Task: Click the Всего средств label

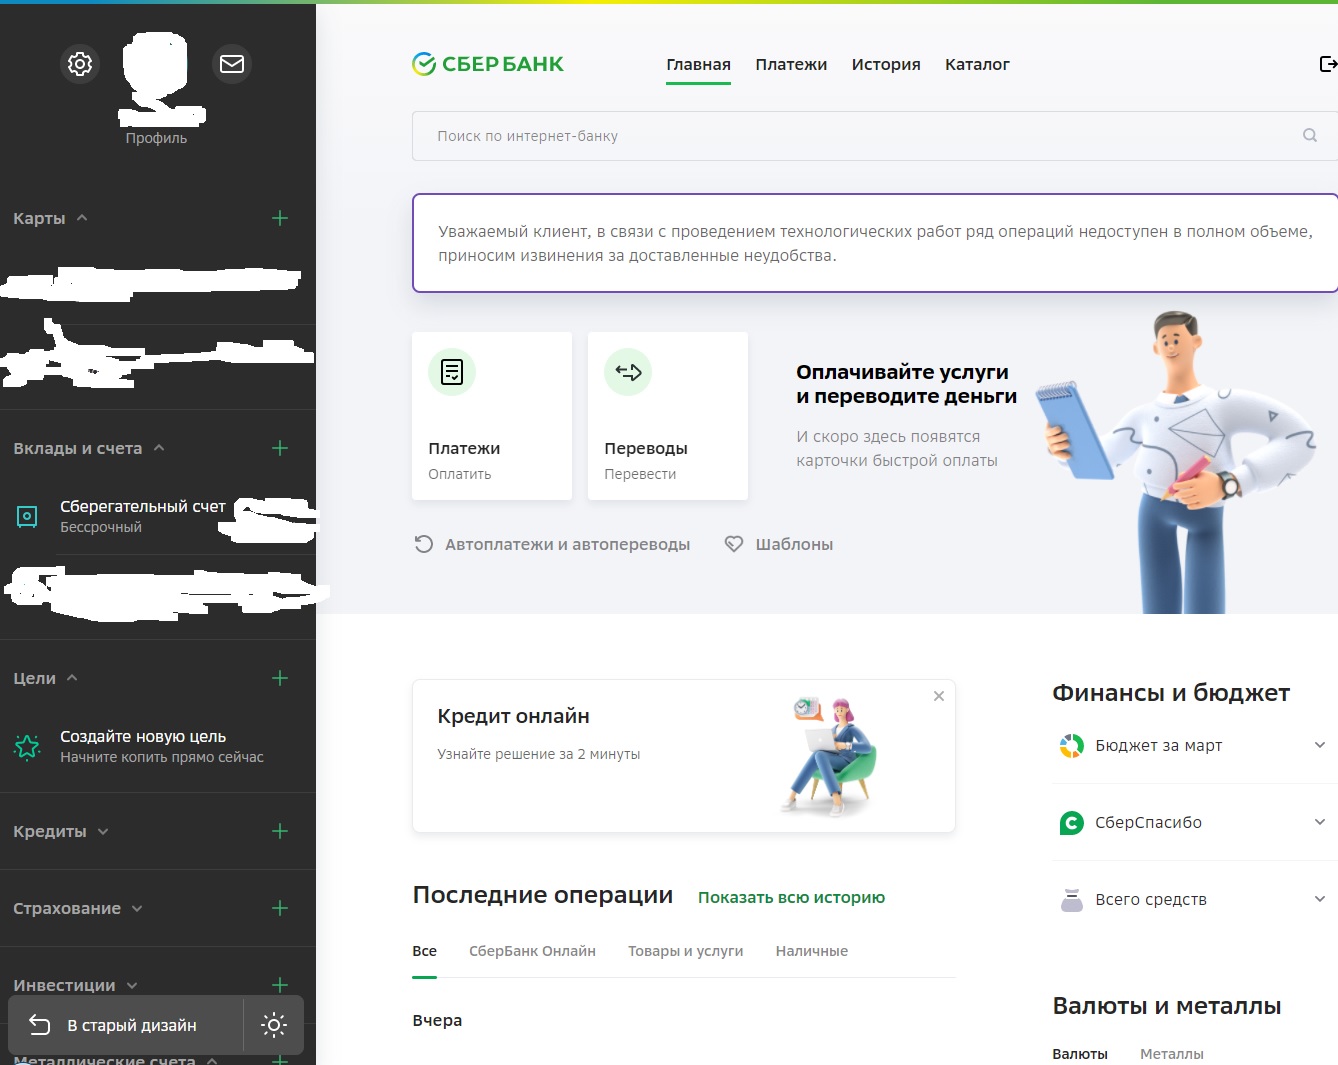Action: (x=1151, y=900)
